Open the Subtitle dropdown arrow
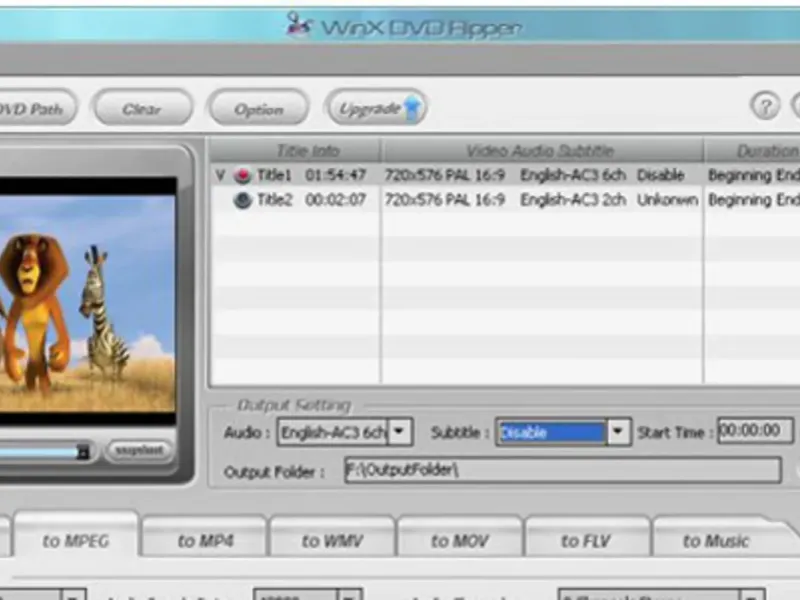800x600 pixels. pyautogui.click(x=618, y=432)
